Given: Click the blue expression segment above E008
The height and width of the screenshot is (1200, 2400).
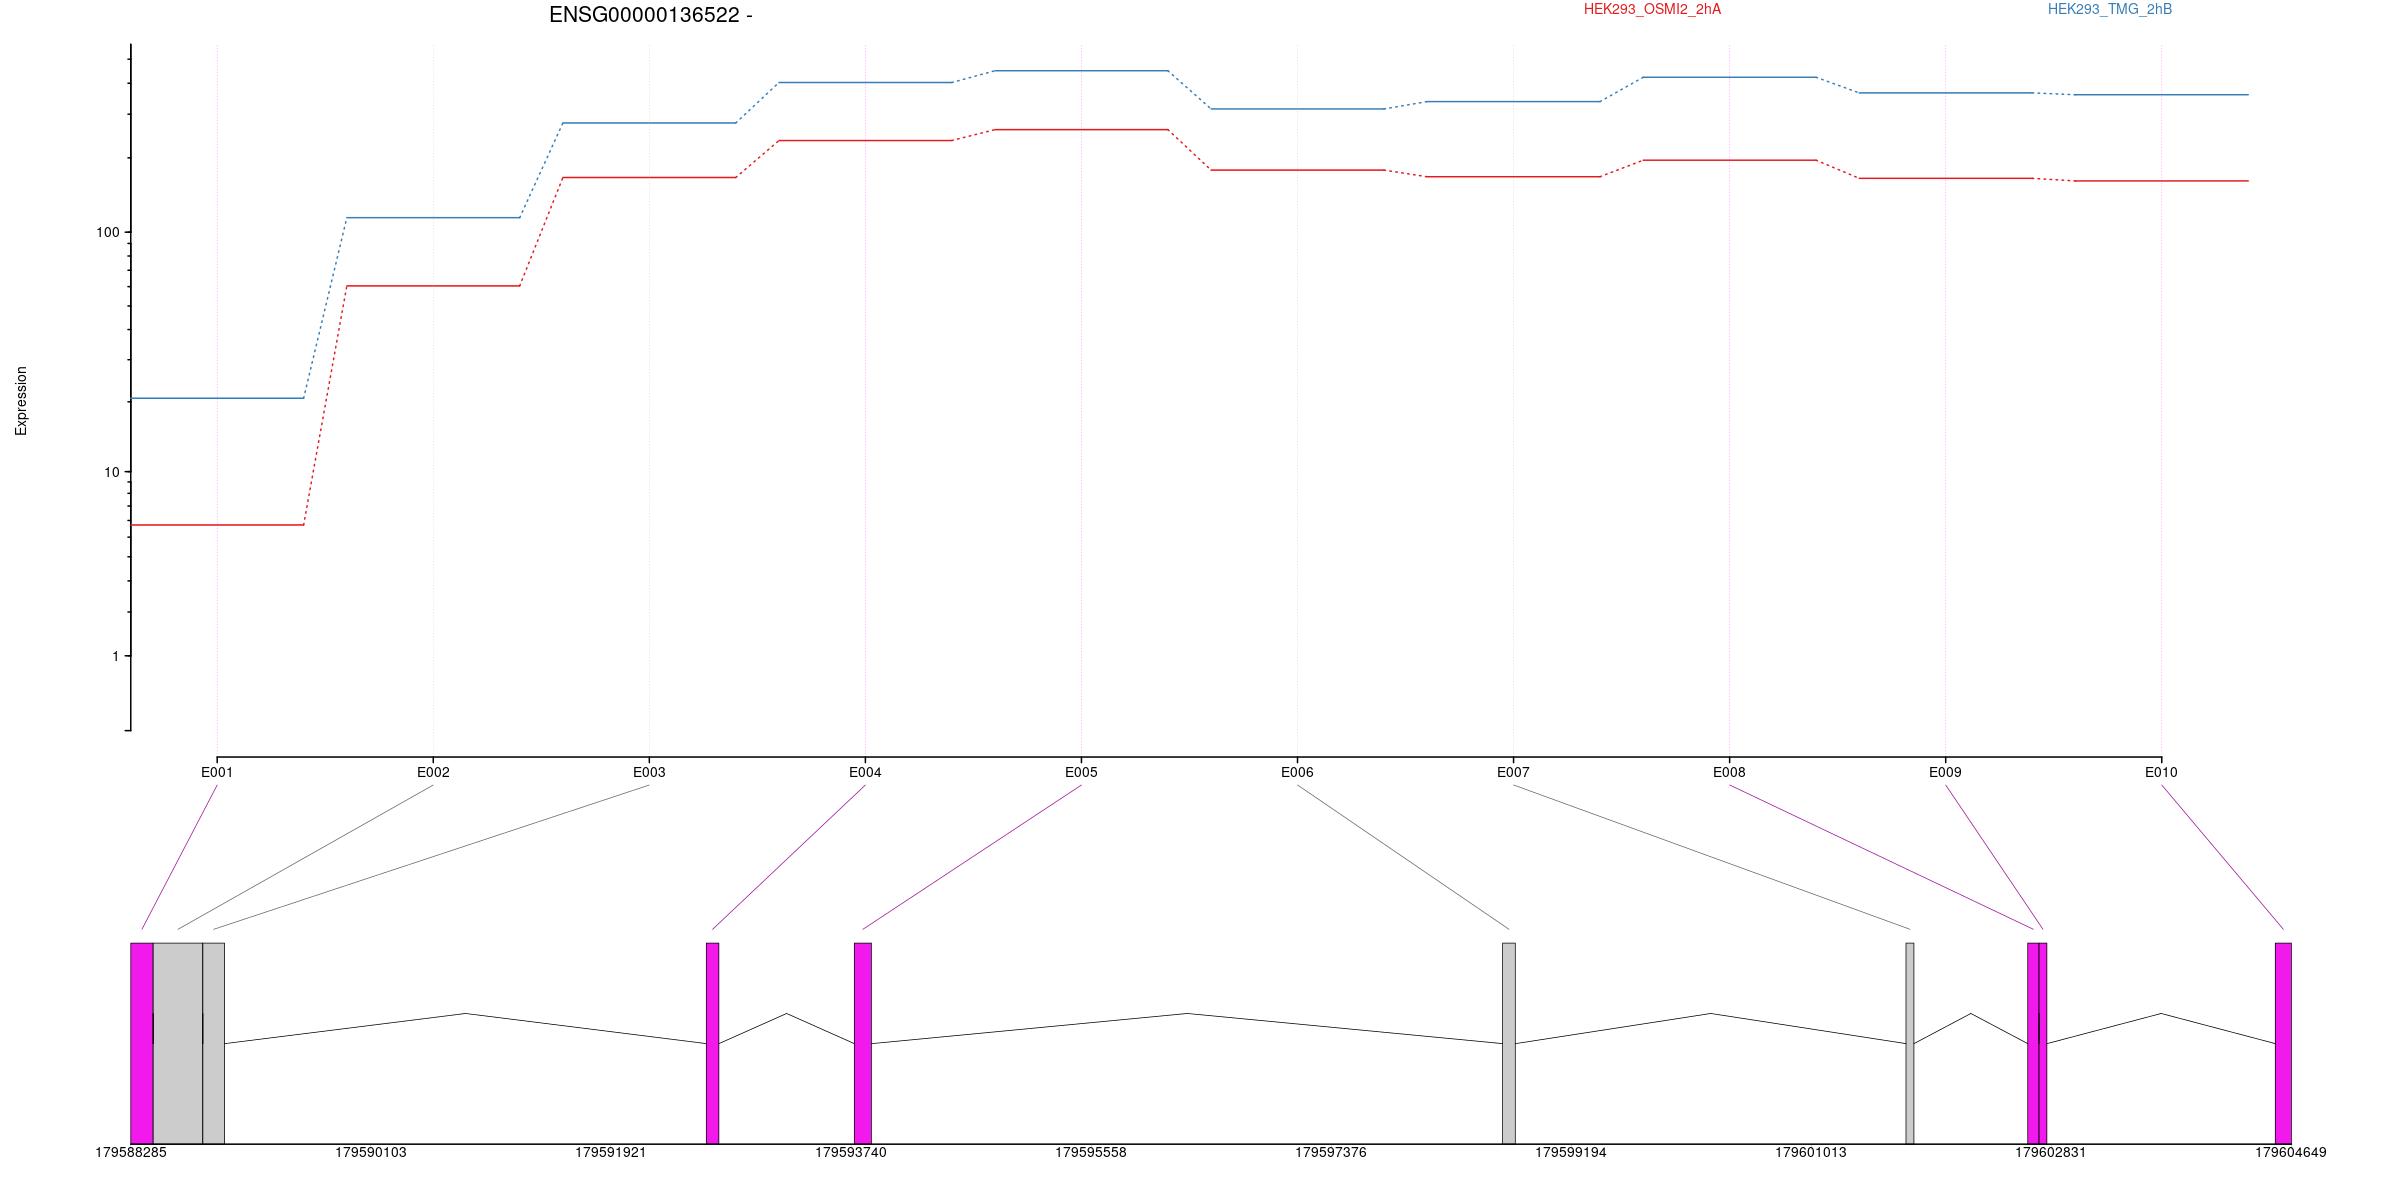Looking at the screenshot, I should [1729, 77].
